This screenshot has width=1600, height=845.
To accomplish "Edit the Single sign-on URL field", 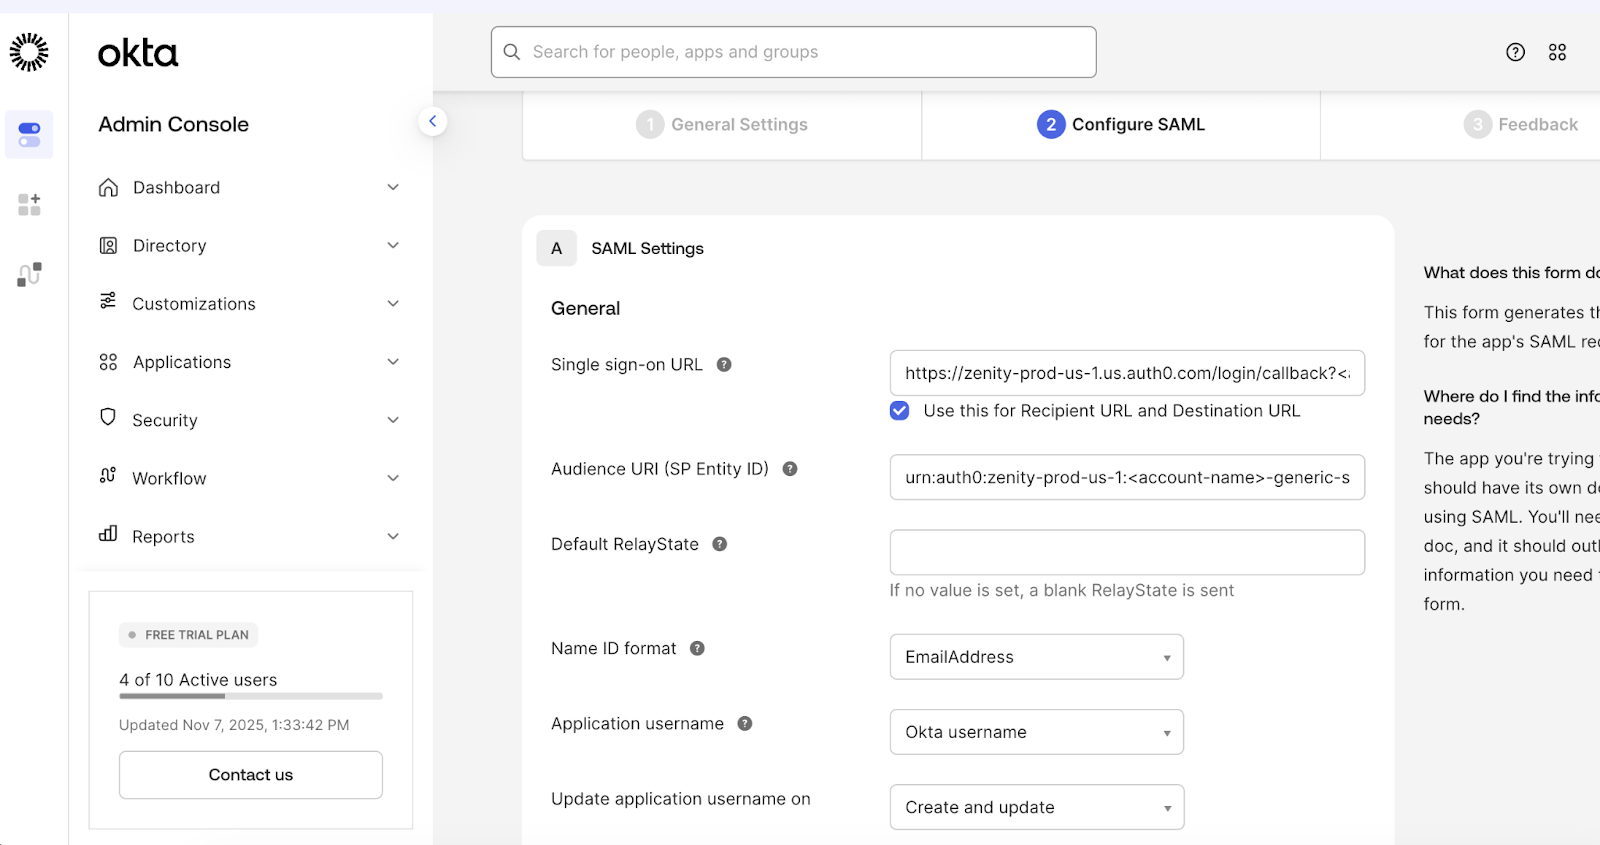I will (1127, 373).
